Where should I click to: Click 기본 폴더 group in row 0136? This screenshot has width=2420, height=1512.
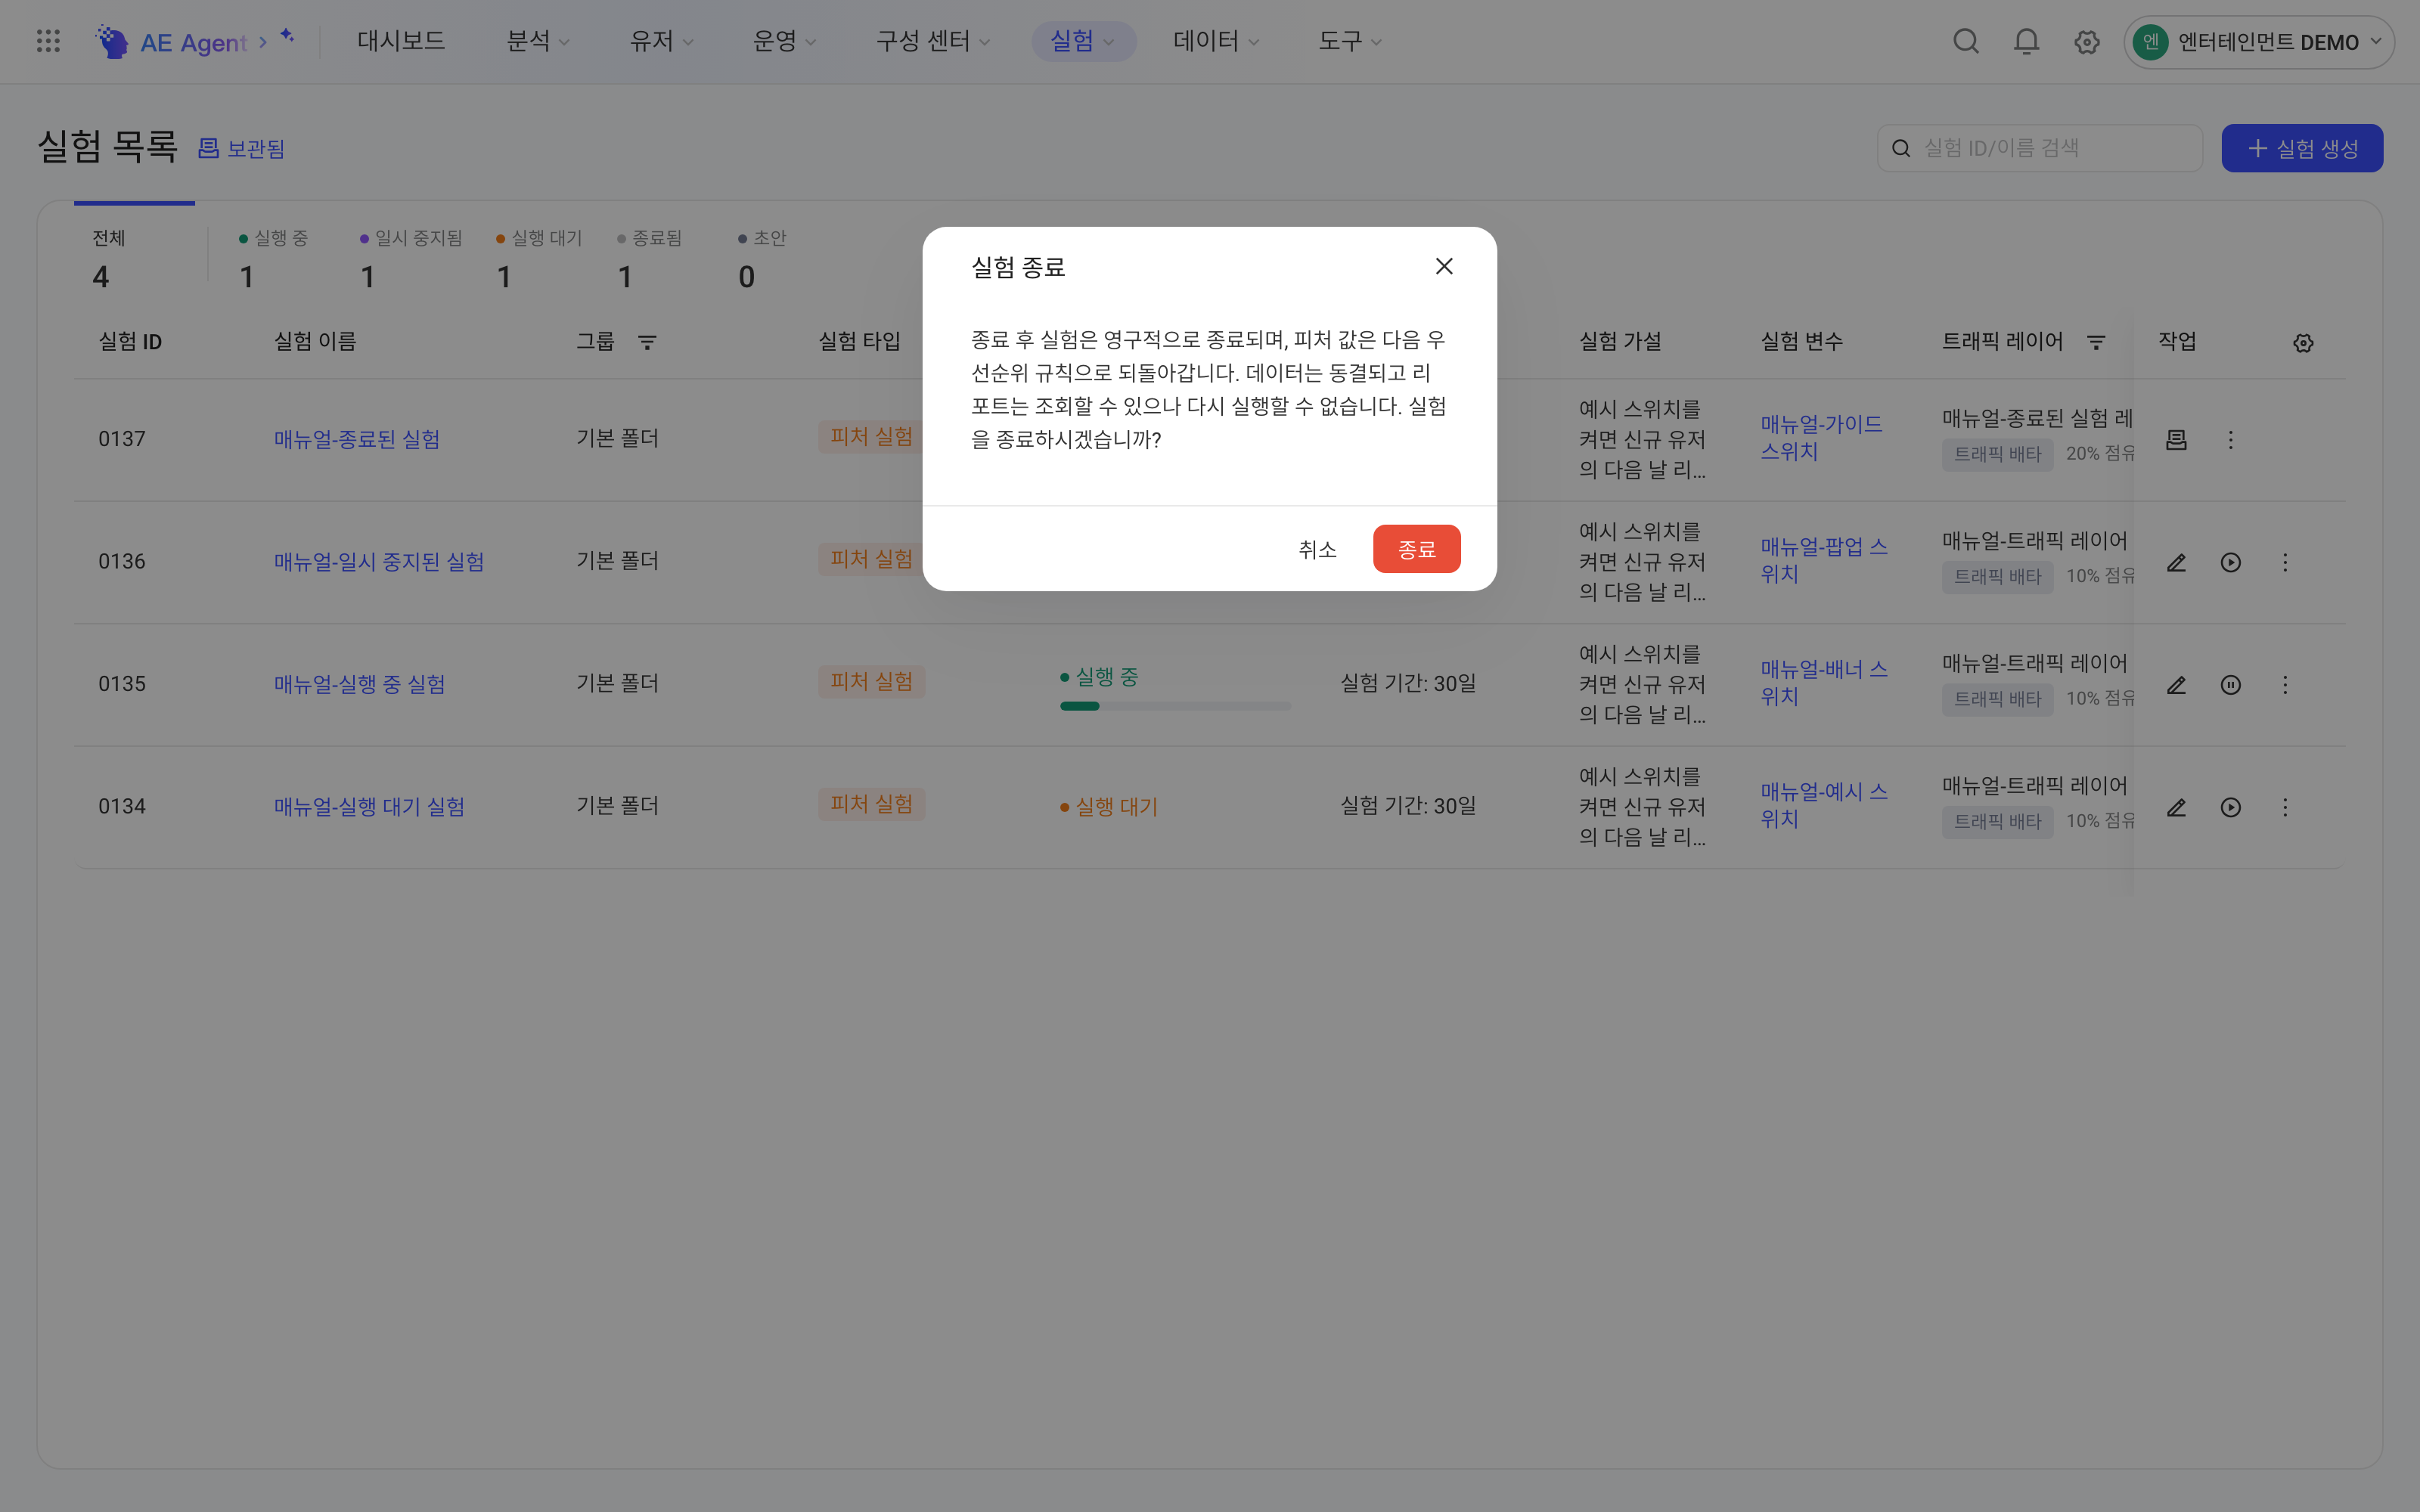[617, 561]
